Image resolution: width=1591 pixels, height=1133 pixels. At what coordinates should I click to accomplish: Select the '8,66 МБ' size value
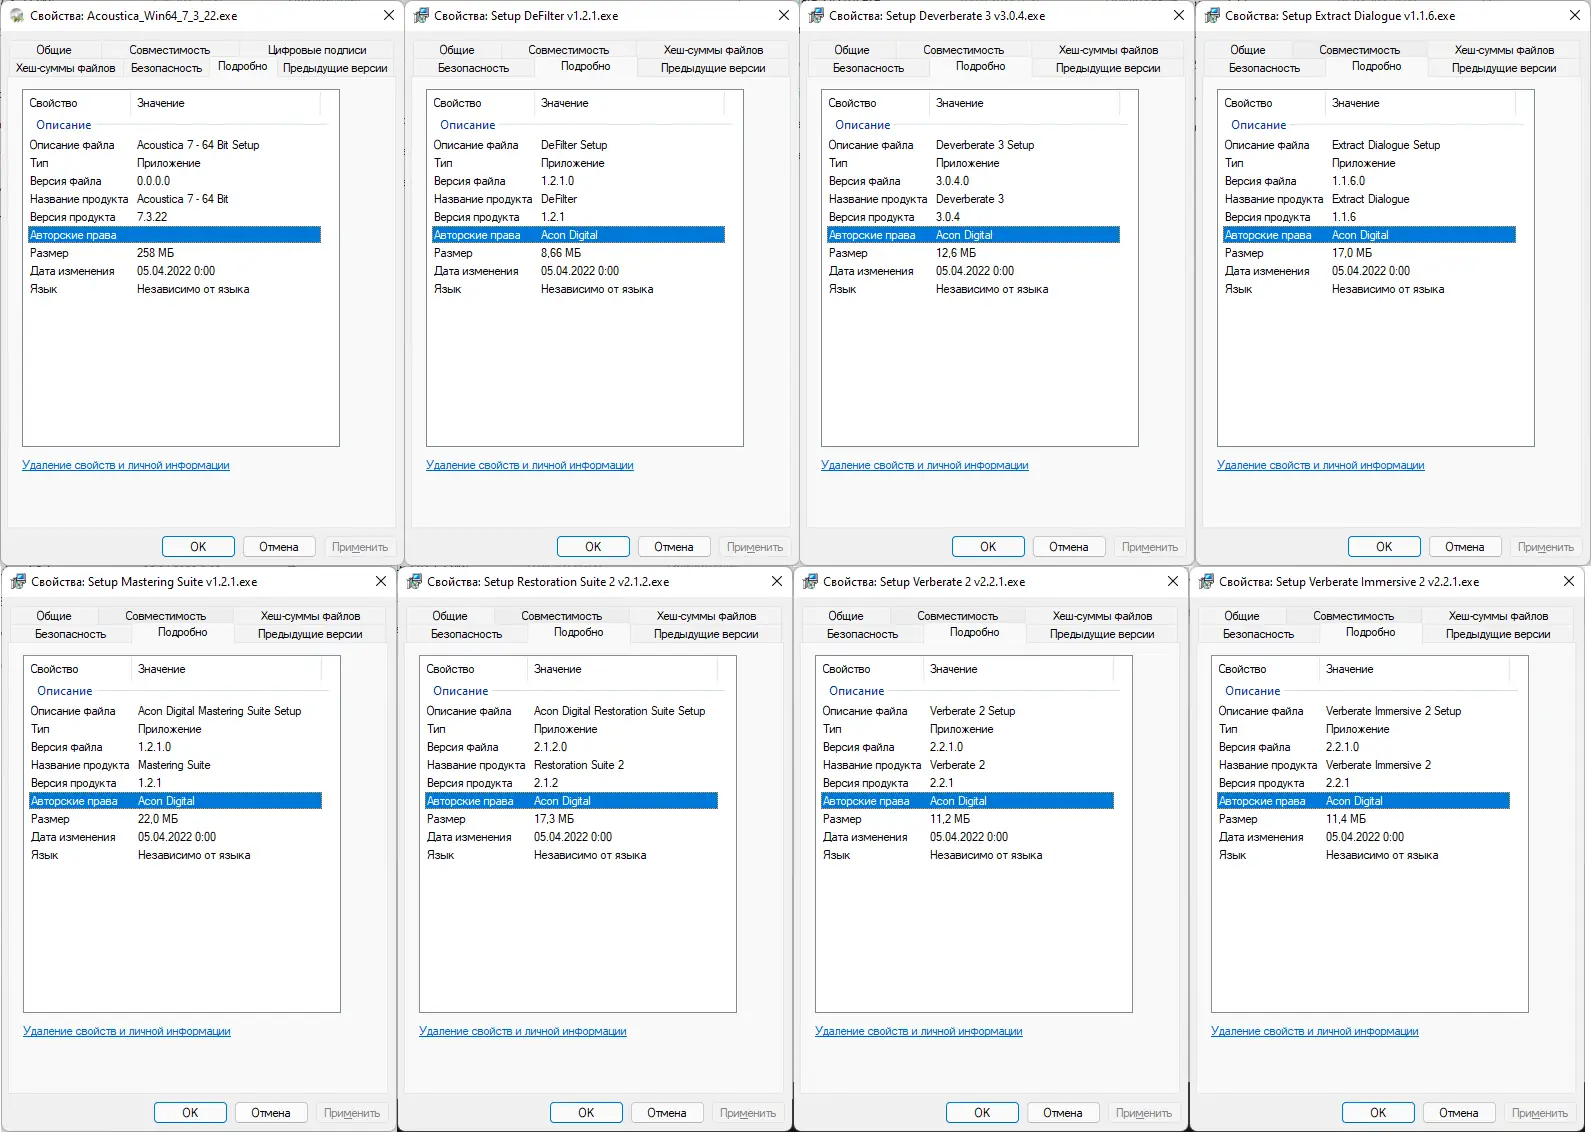tap(561, 253)
